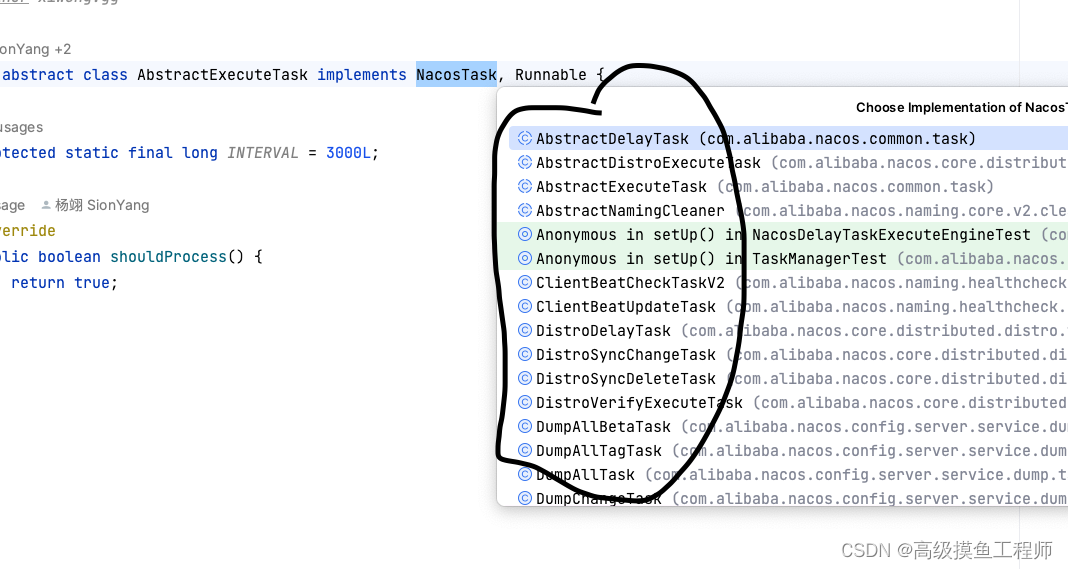Click anonymous class icon beside TaskManagerTest row
The width and height of the screenshot is (1068, 569).
[524, 258]
